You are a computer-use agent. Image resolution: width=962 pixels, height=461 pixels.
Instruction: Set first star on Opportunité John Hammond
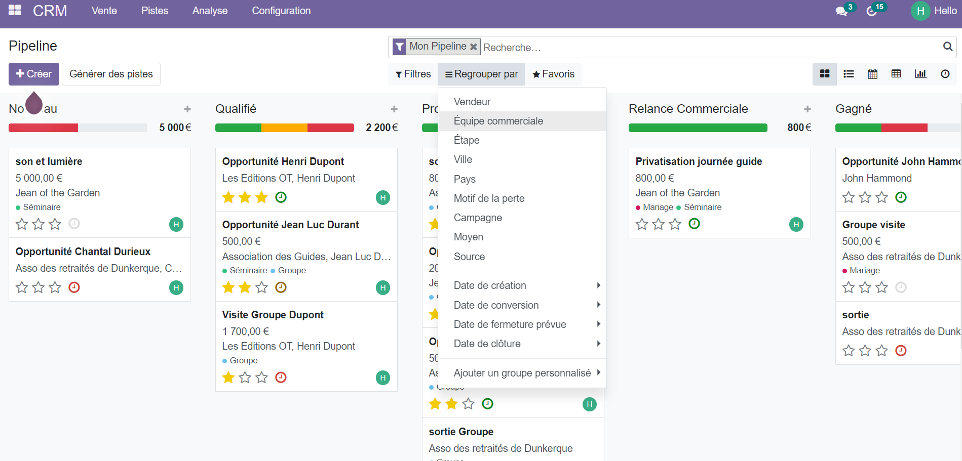848,197
